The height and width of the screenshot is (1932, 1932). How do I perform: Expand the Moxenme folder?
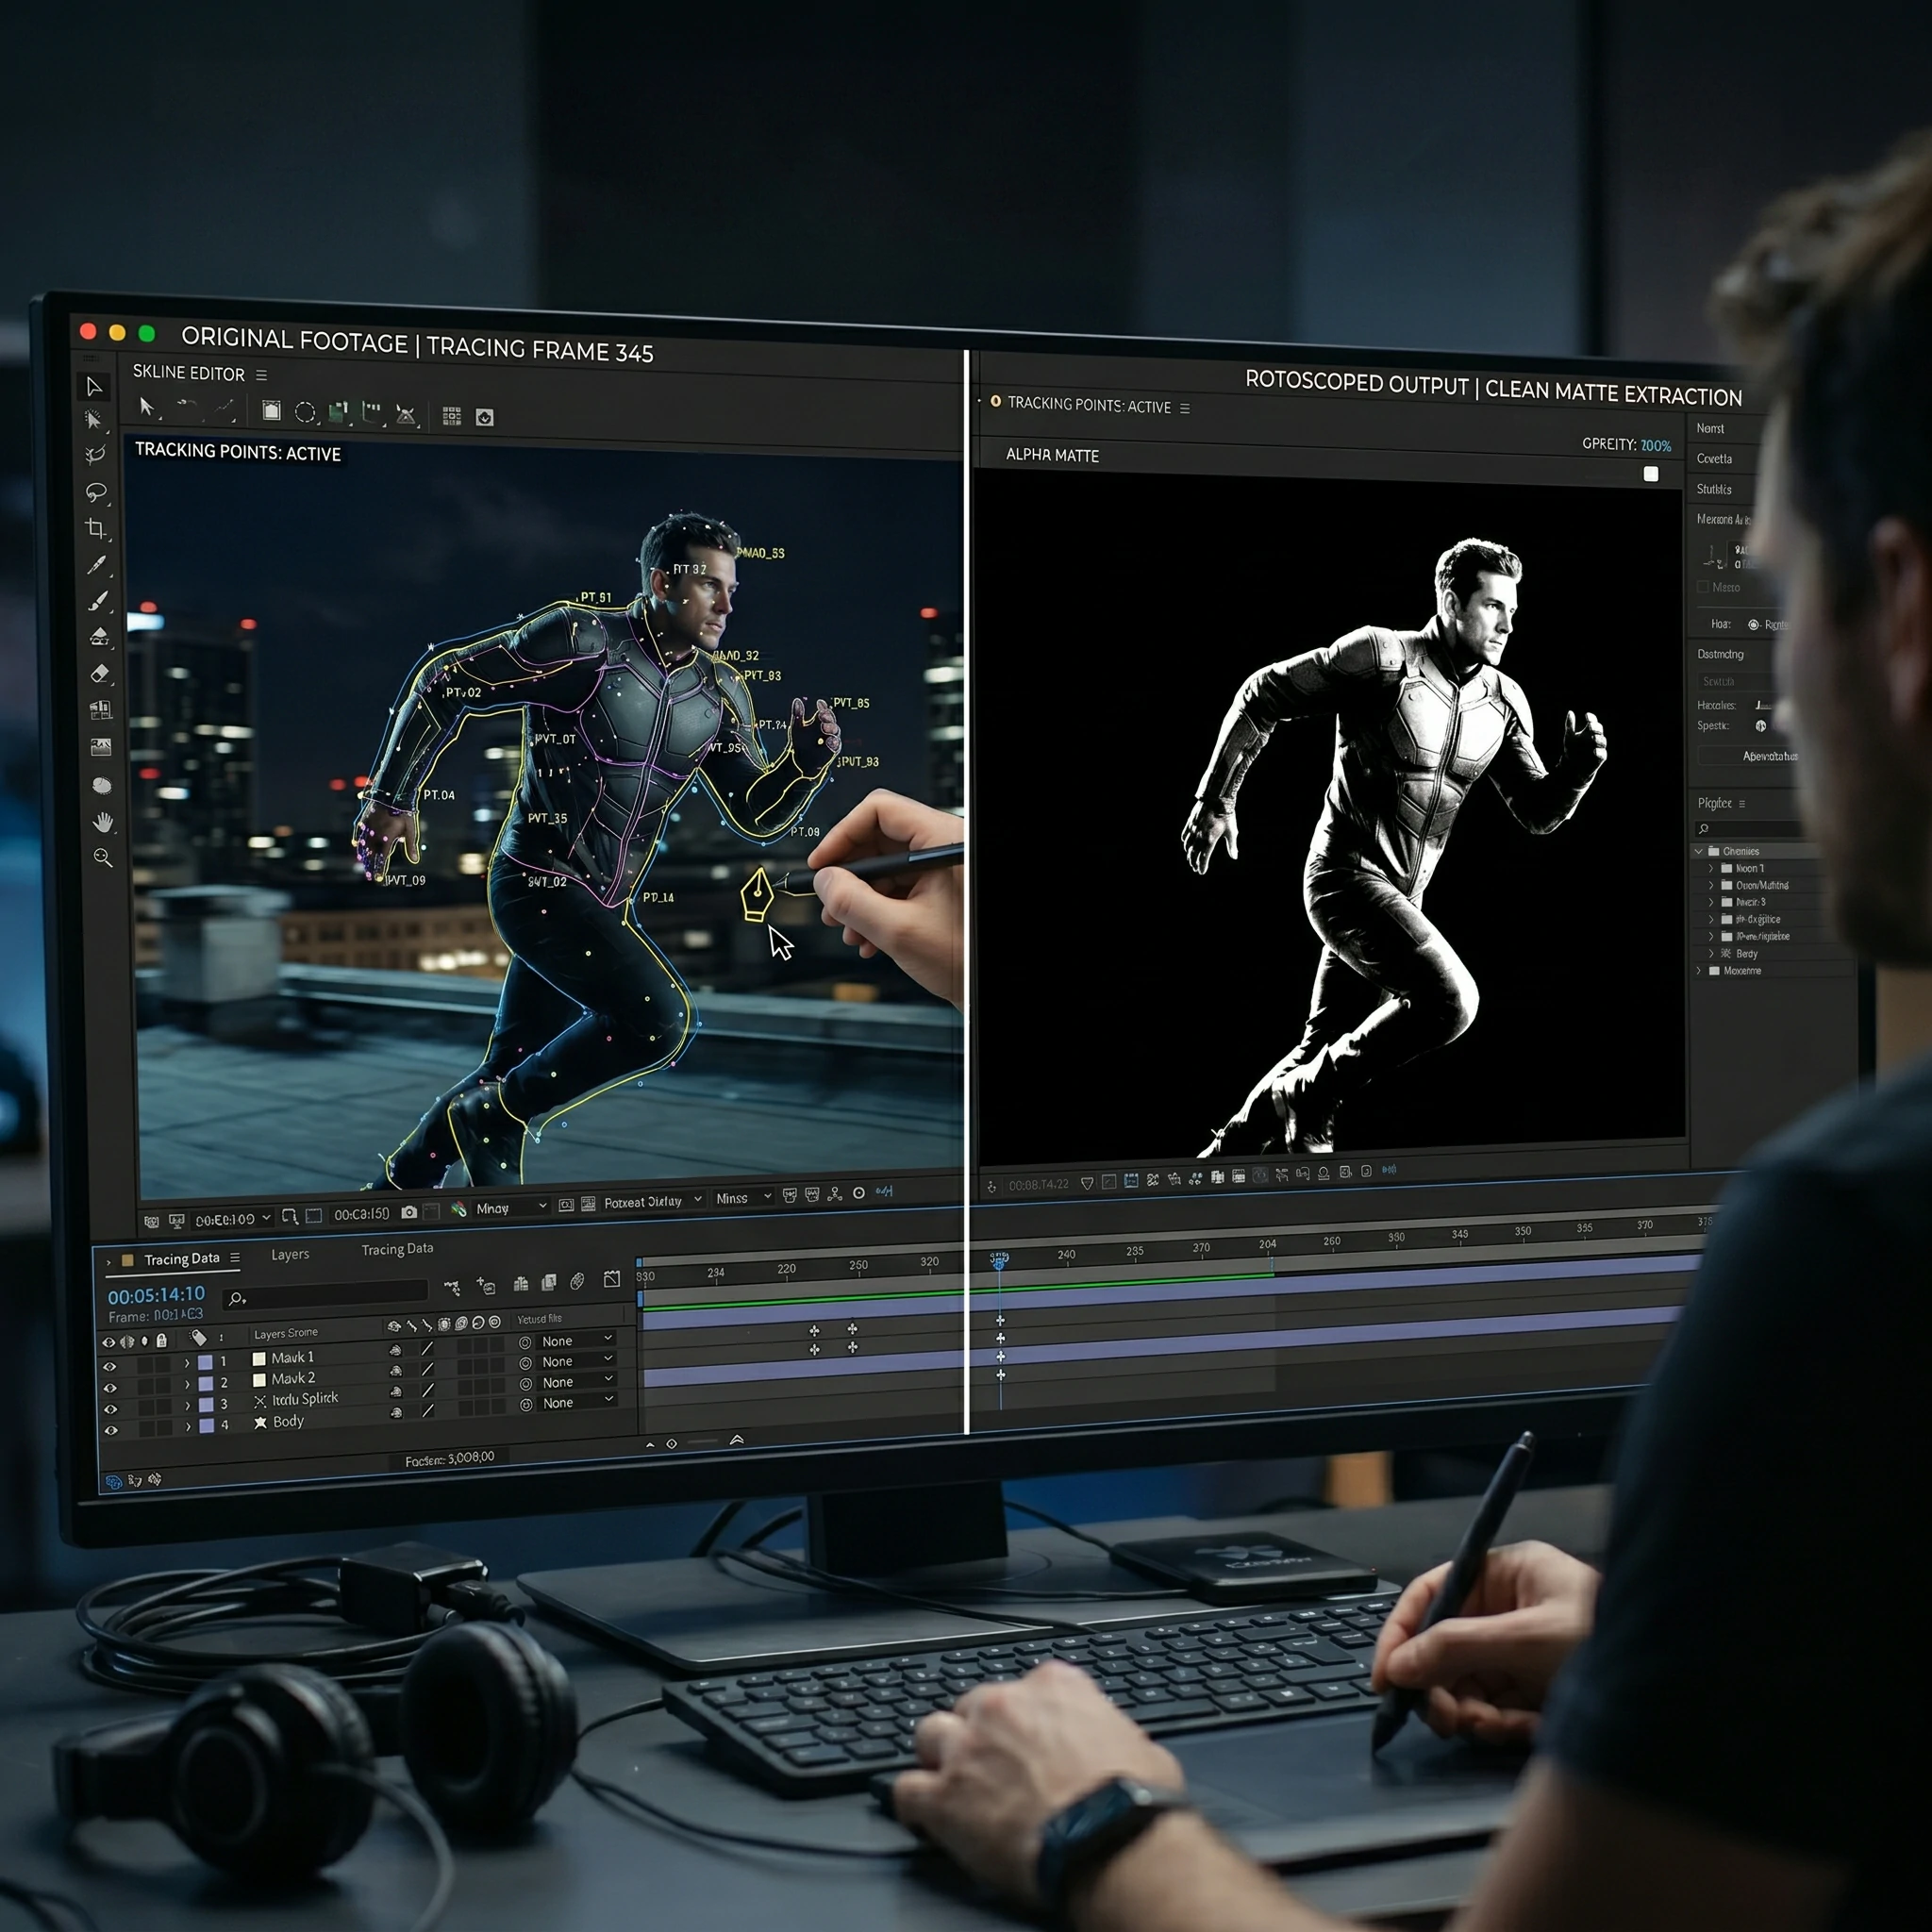(1699, 970)
